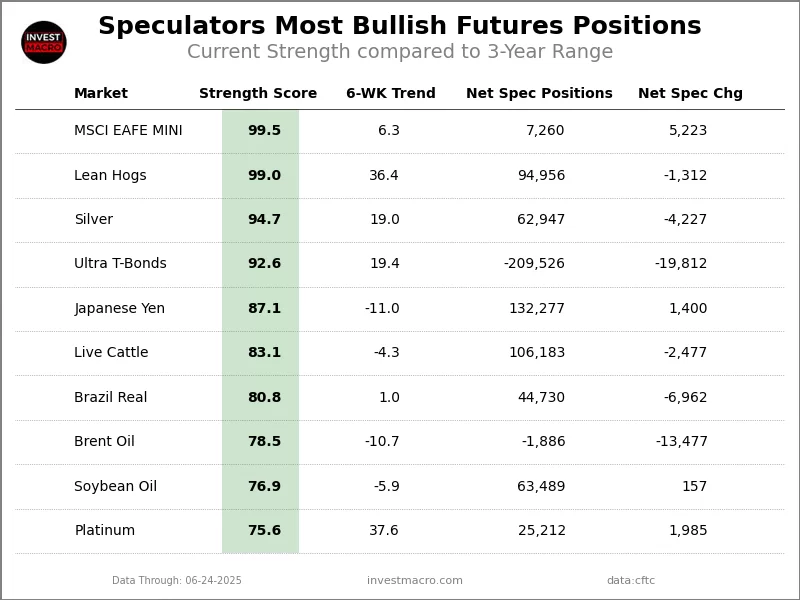Open the investmacro.com link
800x600 pixels.
click(x=415, y=581)
